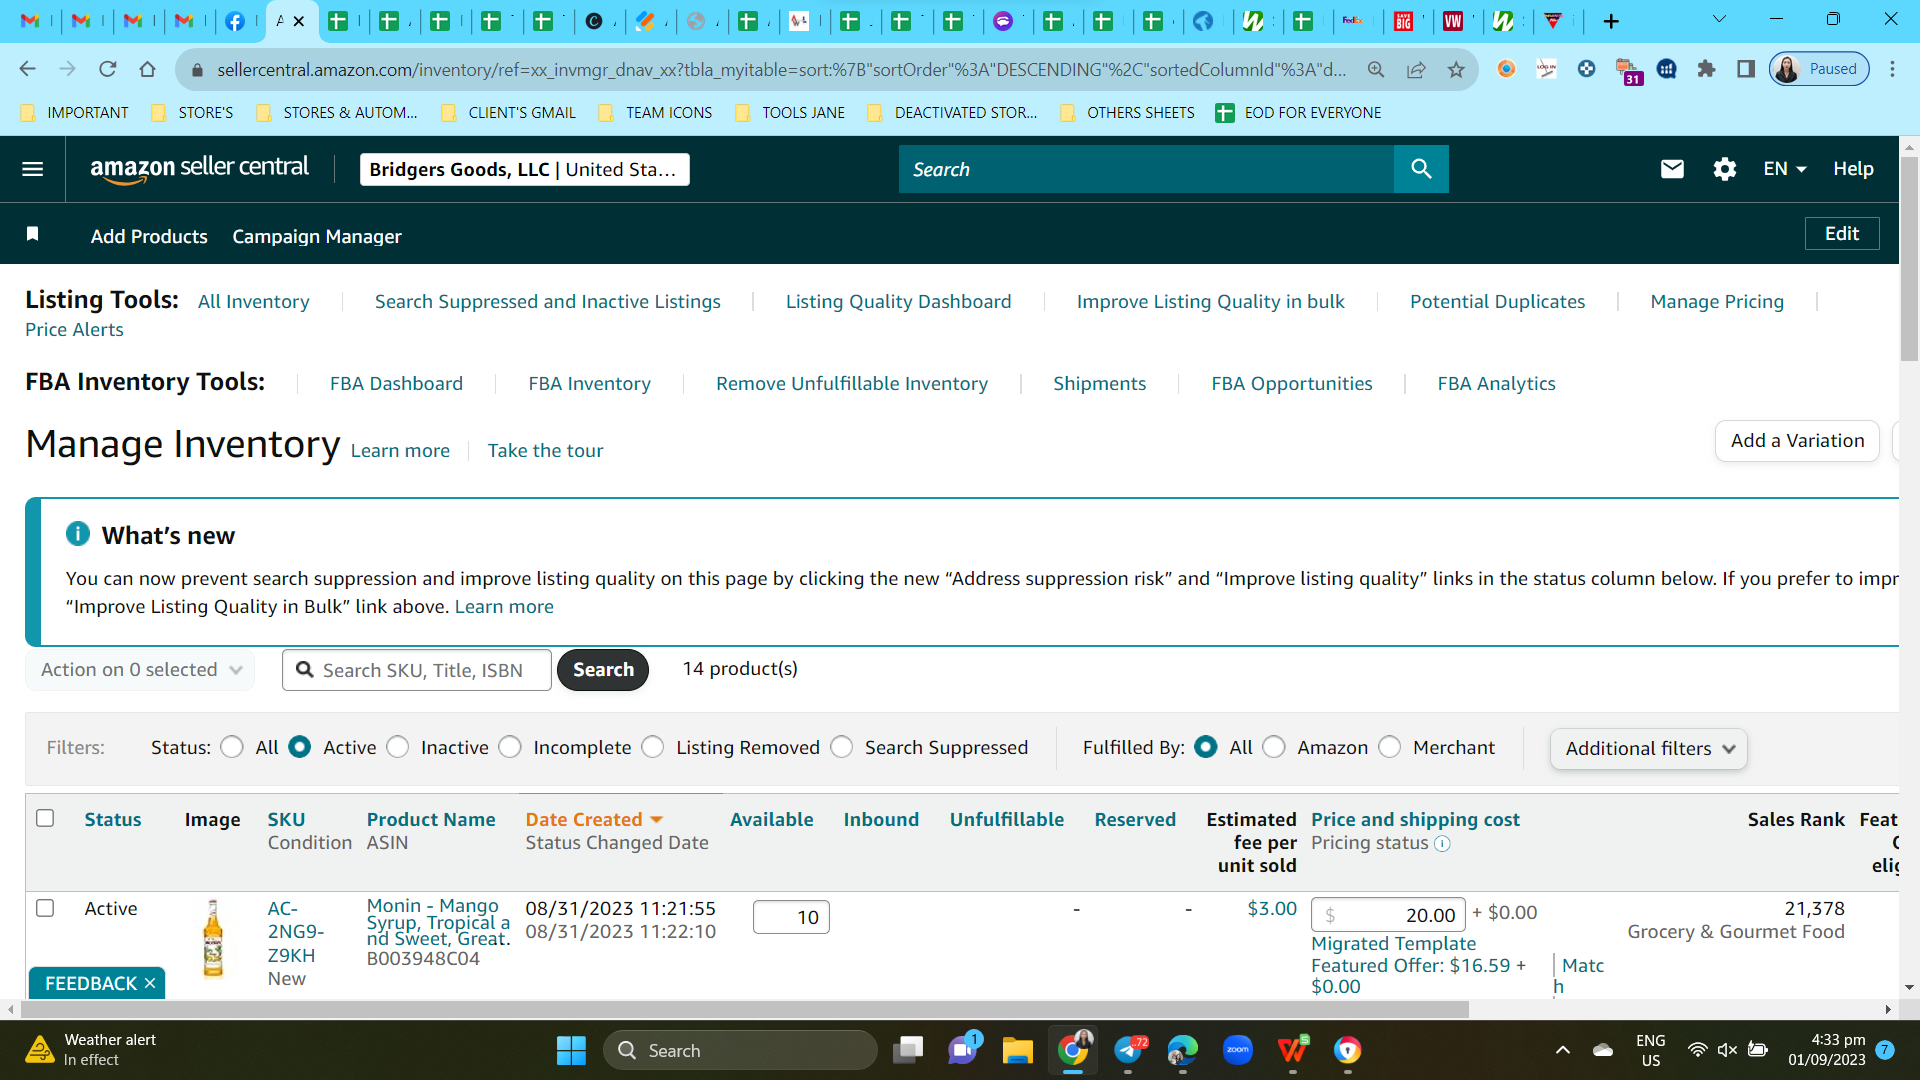Open the EN language dropdown
Screen dimensions: 1920x1080
(x=1784, y=169)
